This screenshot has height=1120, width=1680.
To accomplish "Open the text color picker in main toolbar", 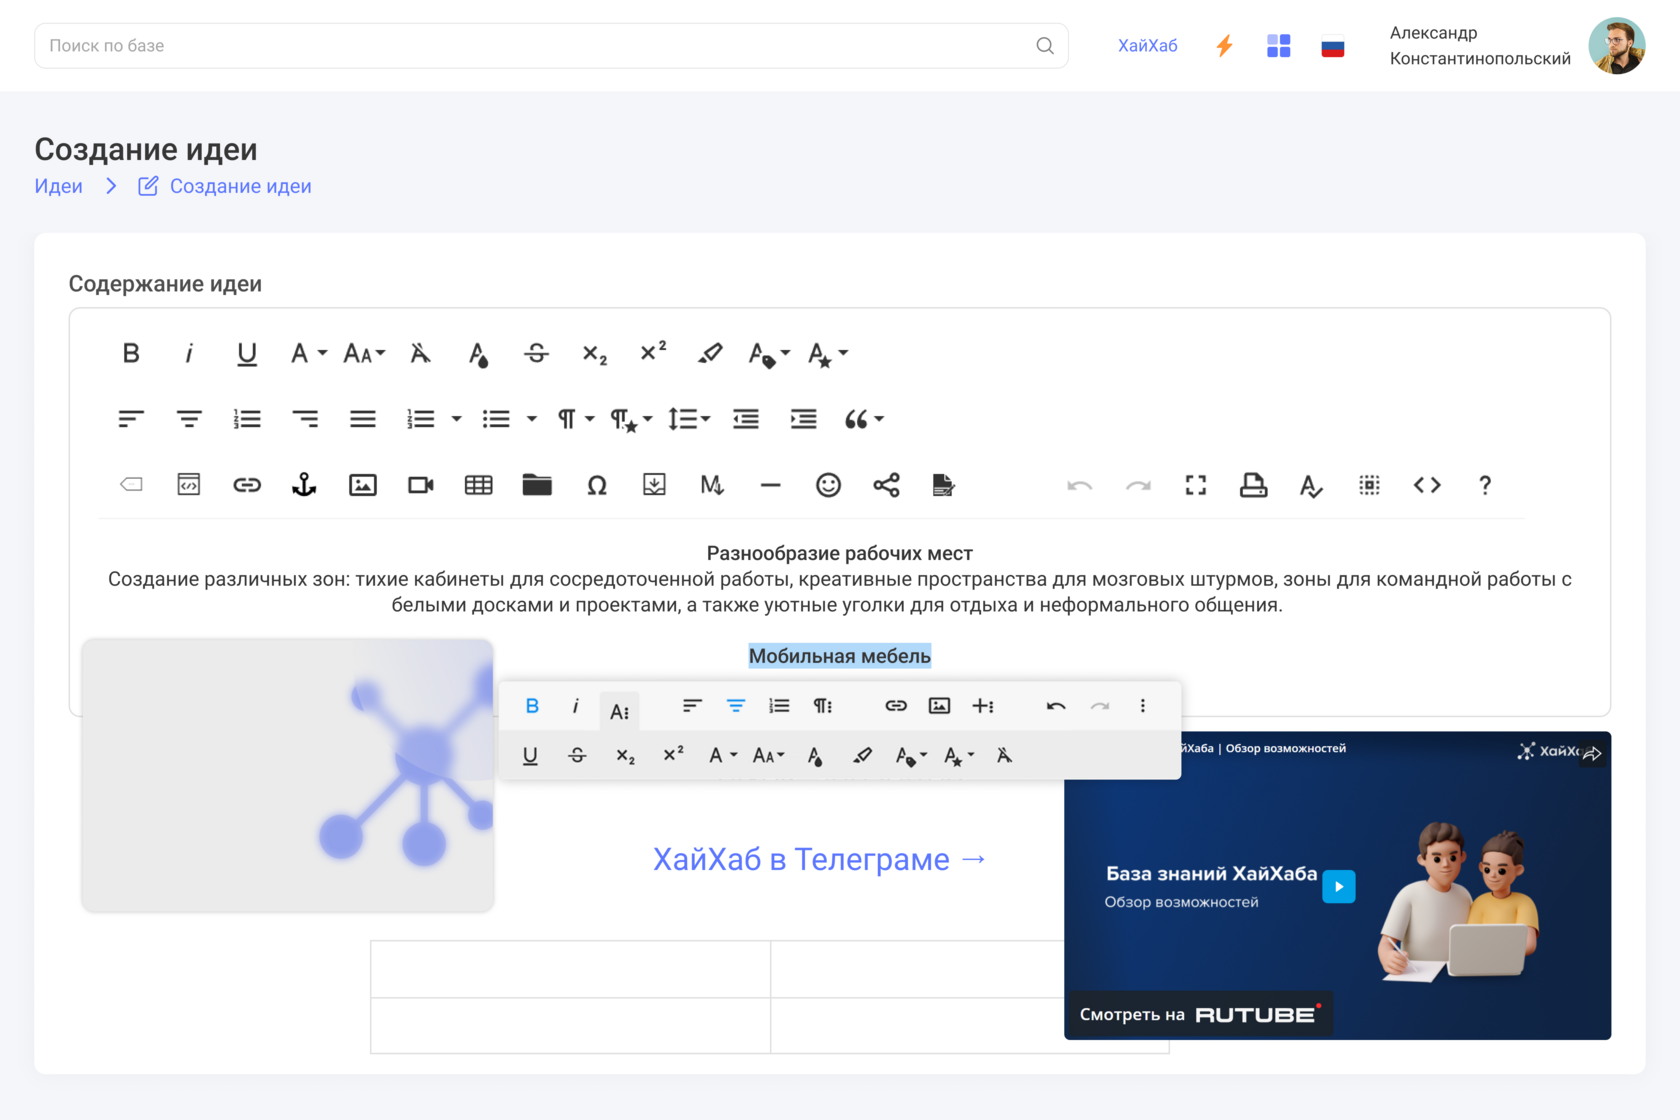I will tap(478, 353).
